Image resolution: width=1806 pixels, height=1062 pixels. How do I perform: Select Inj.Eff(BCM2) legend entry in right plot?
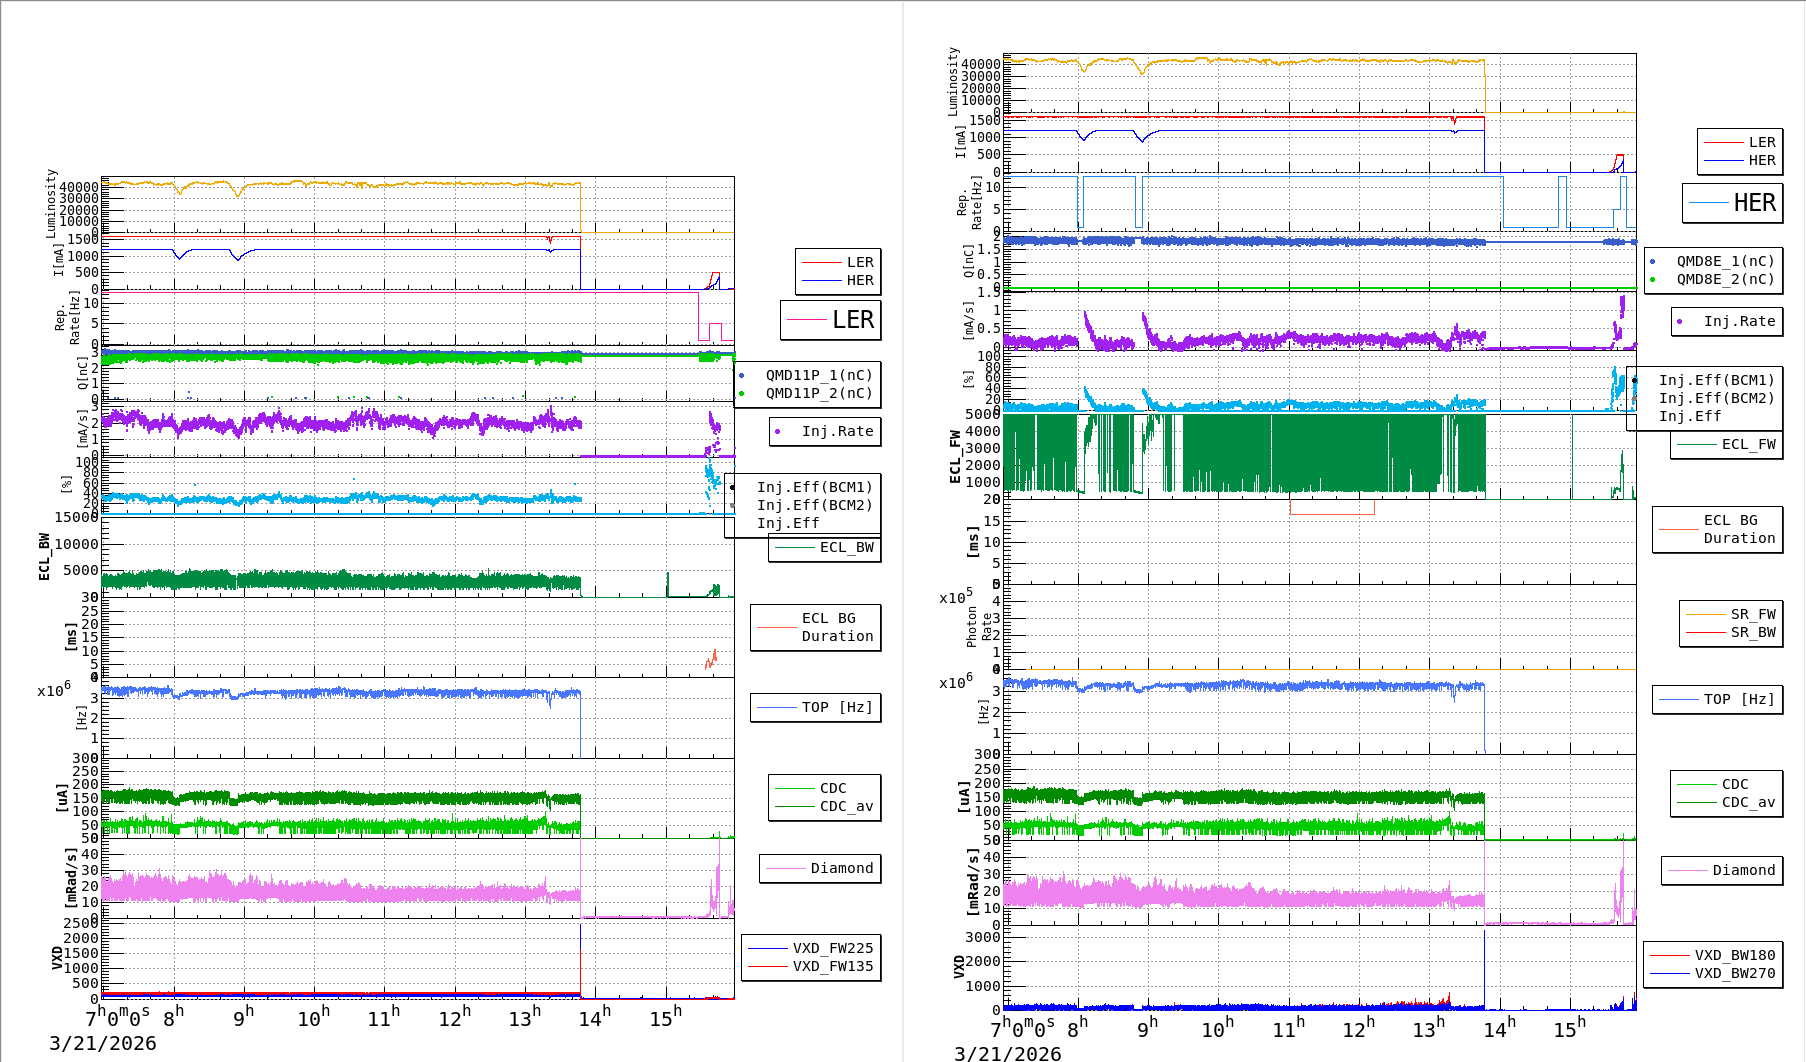1716,398
